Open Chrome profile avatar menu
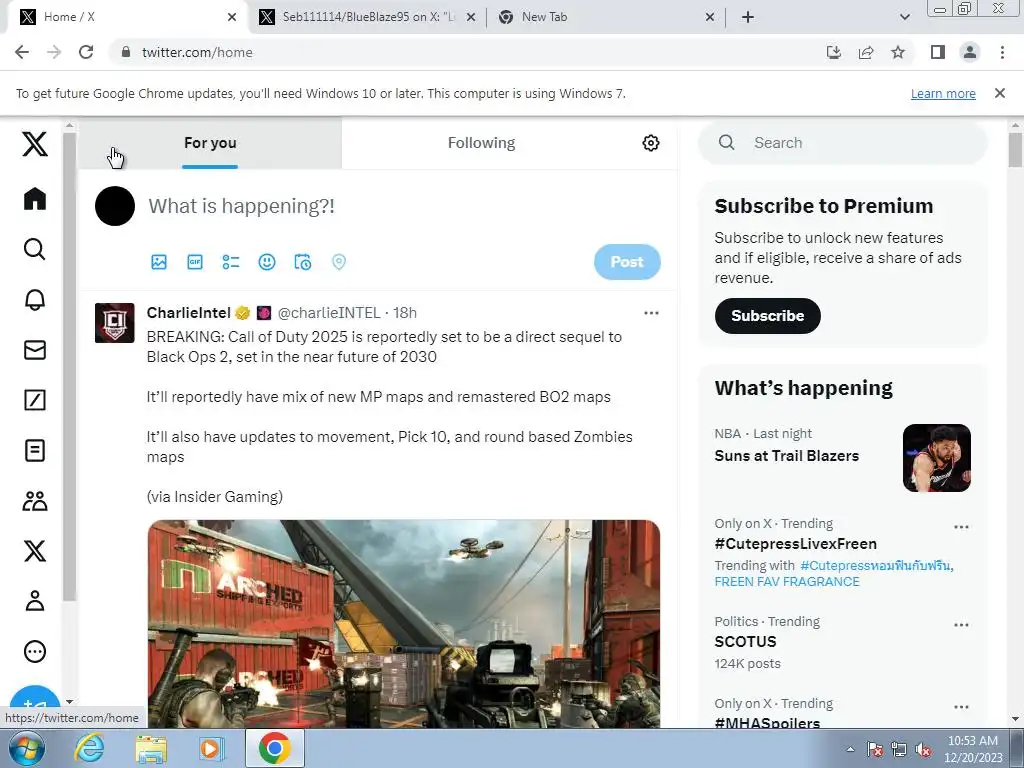The image size is (1024, 768). click(970, 52)
